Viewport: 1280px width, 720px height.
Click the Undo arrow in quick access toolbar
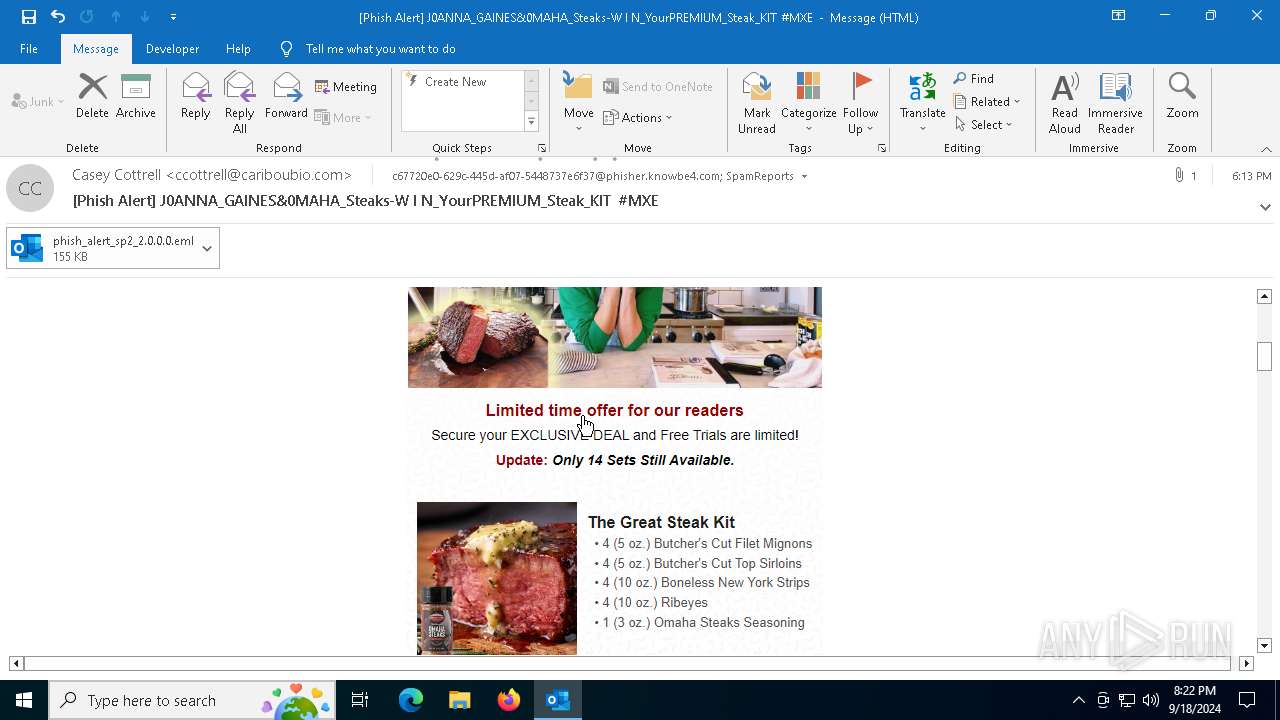[x=58, y=16]
